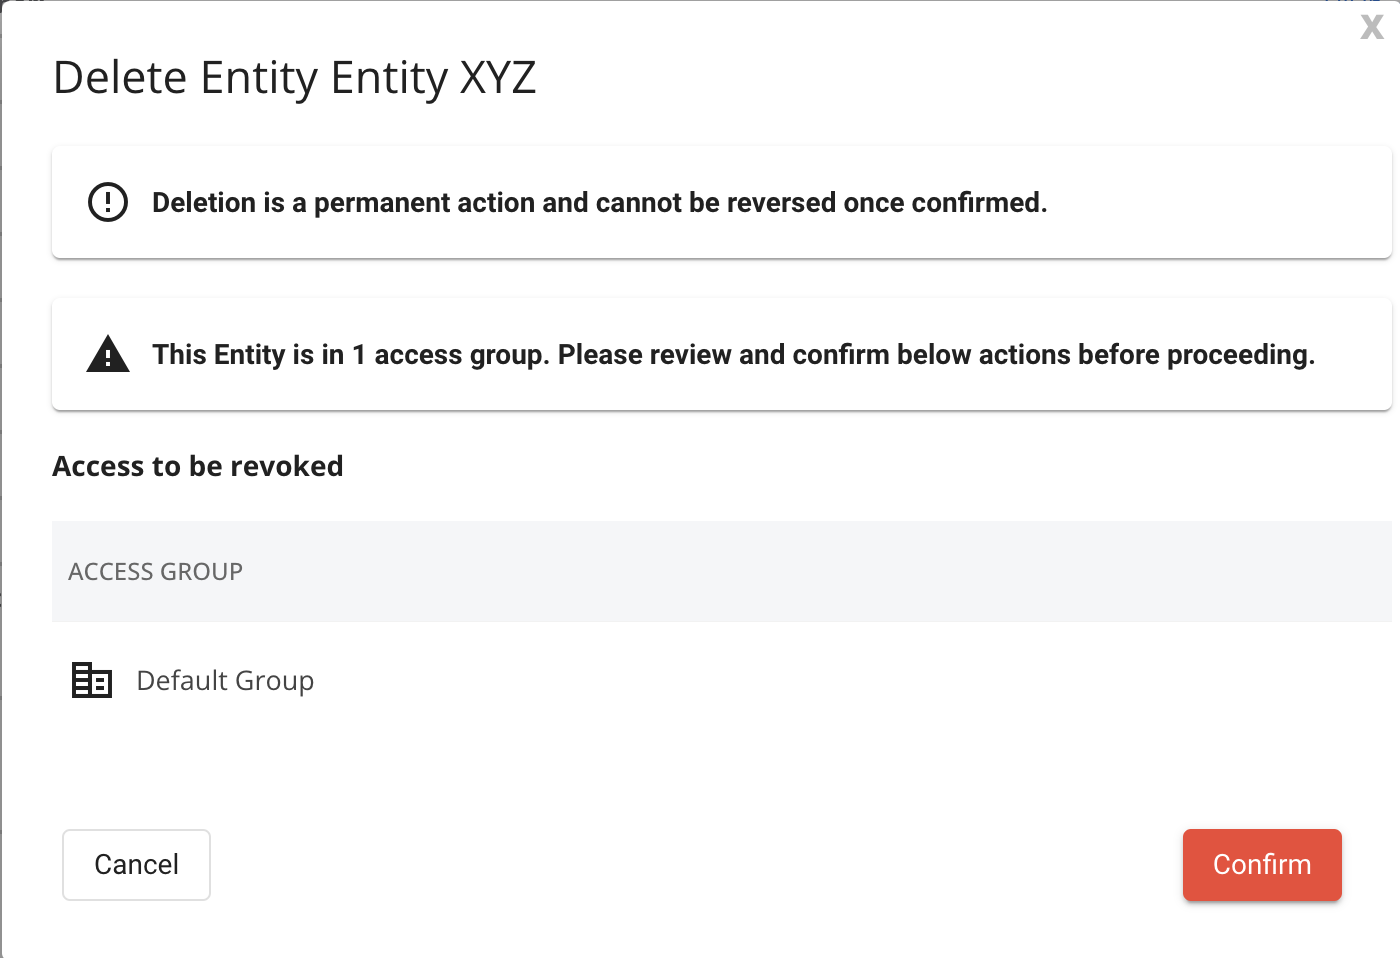This screenshot has width=1400, height=958.
Task: Close the Delete Entity dialog with X
Action: [x=1372, y=26]
